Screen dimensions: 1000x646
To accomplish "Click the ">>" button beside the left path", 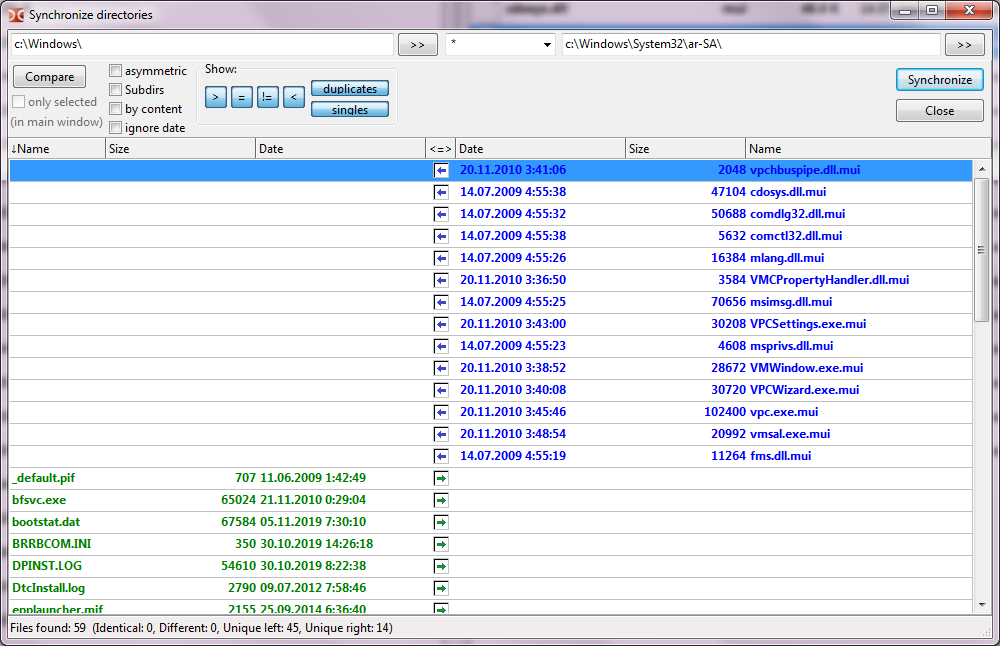I will (x=417, y=44).
